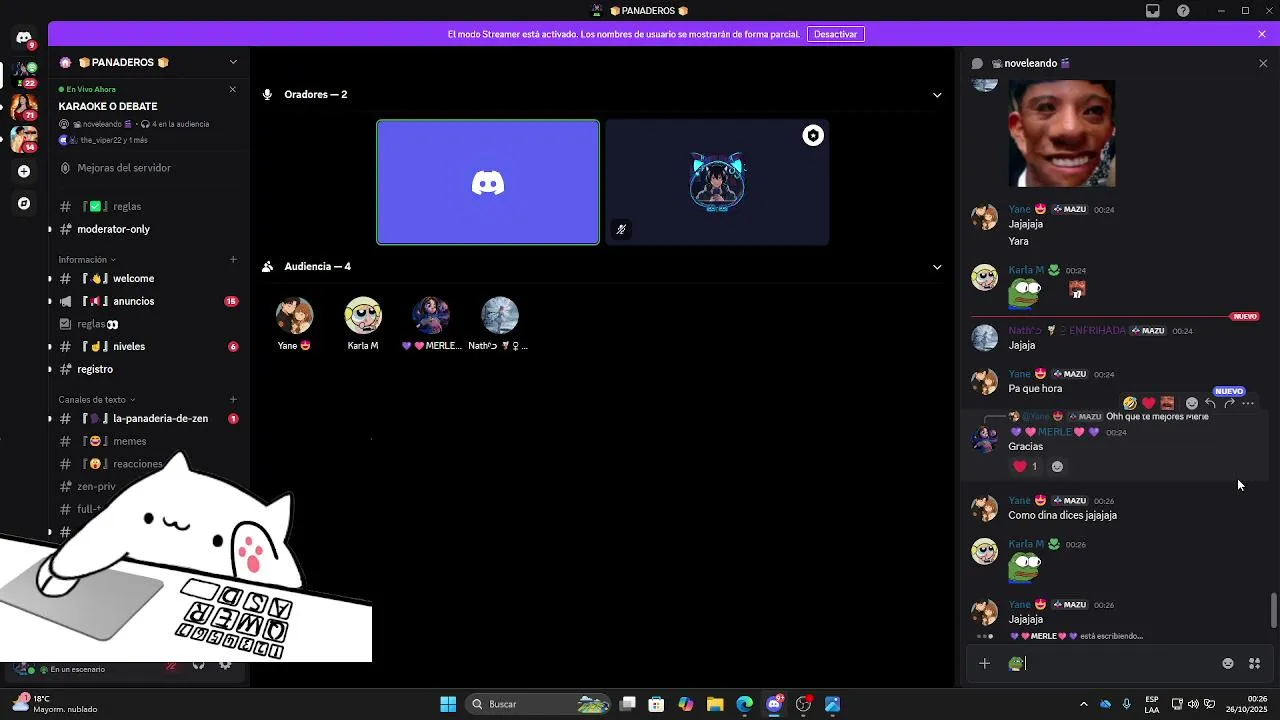Screen dimensions: 1280x720
Task: Click Karla M's avatar in the audience
Action: coord(363,316)
